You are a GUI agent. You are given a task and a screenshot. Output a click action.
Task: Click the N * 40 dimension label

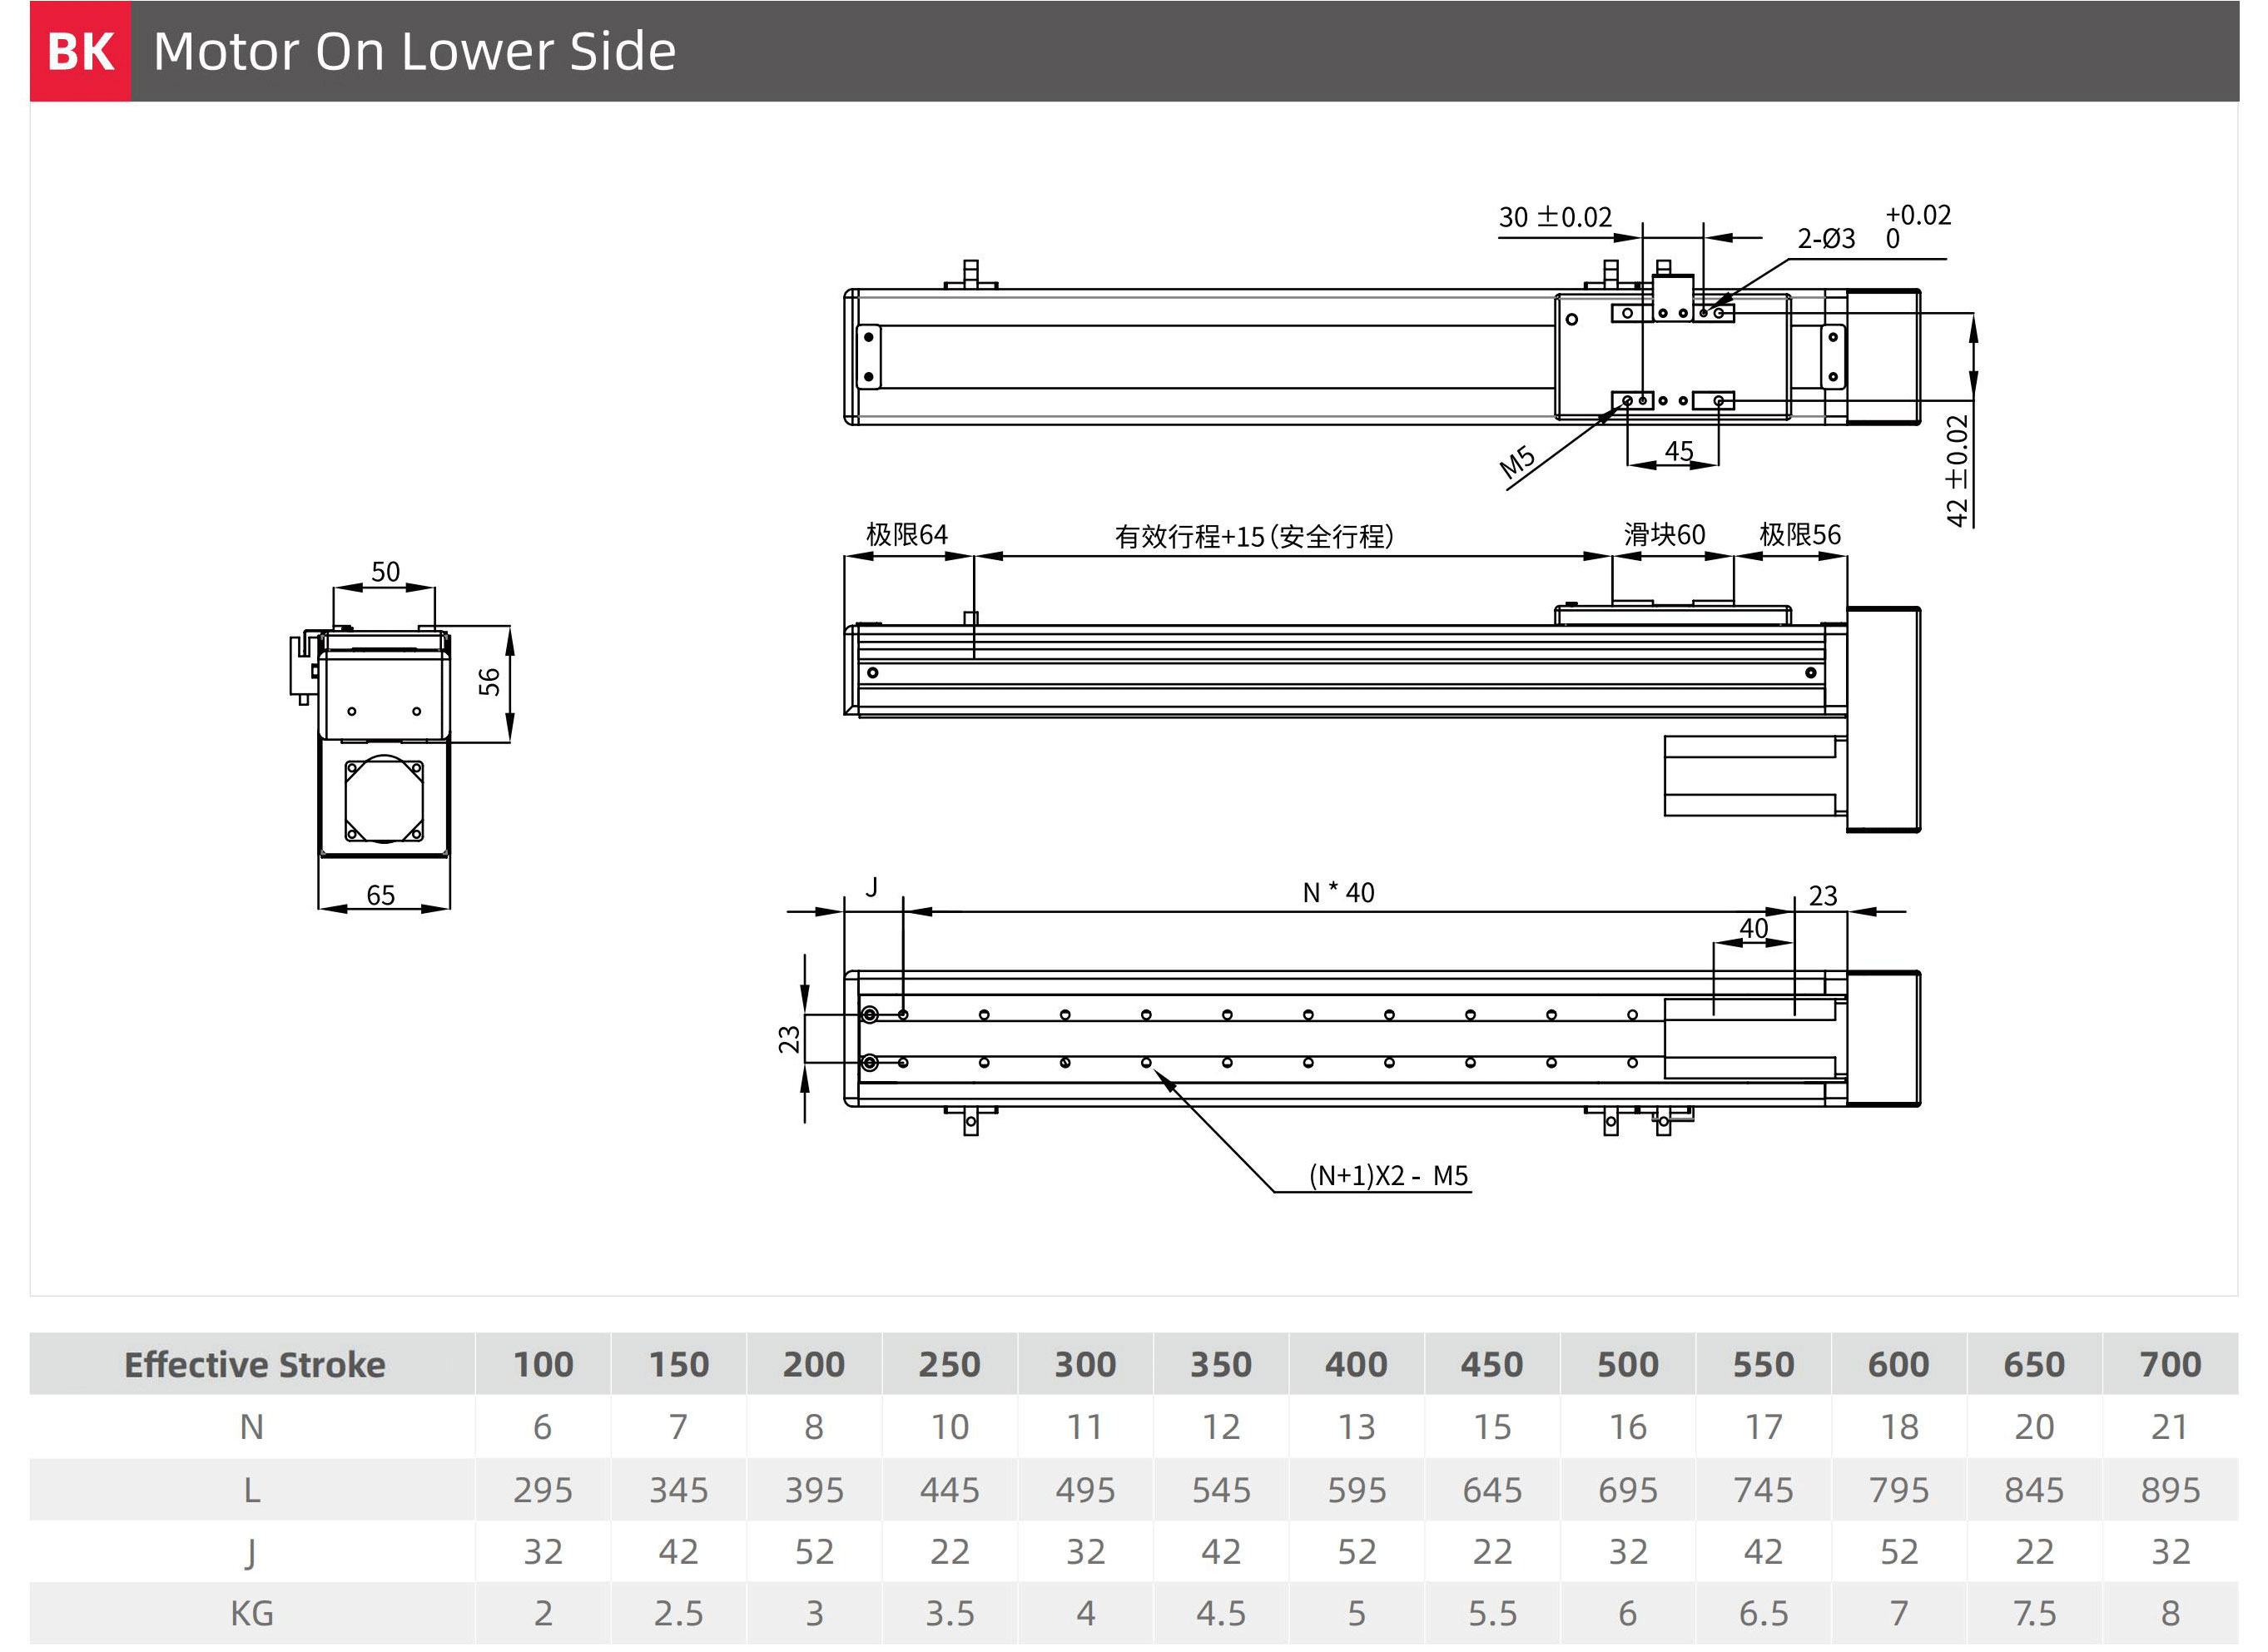pos(1338,892)
